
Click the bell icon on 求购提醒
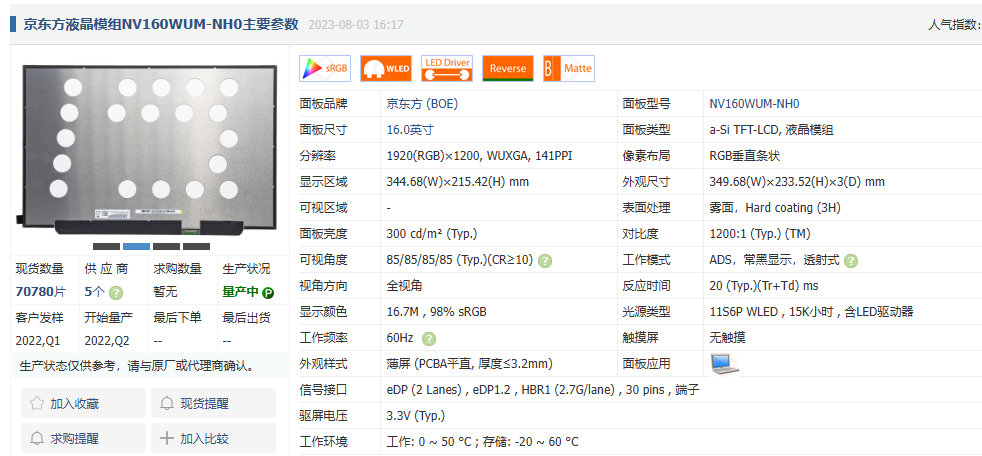click(37, 438)
